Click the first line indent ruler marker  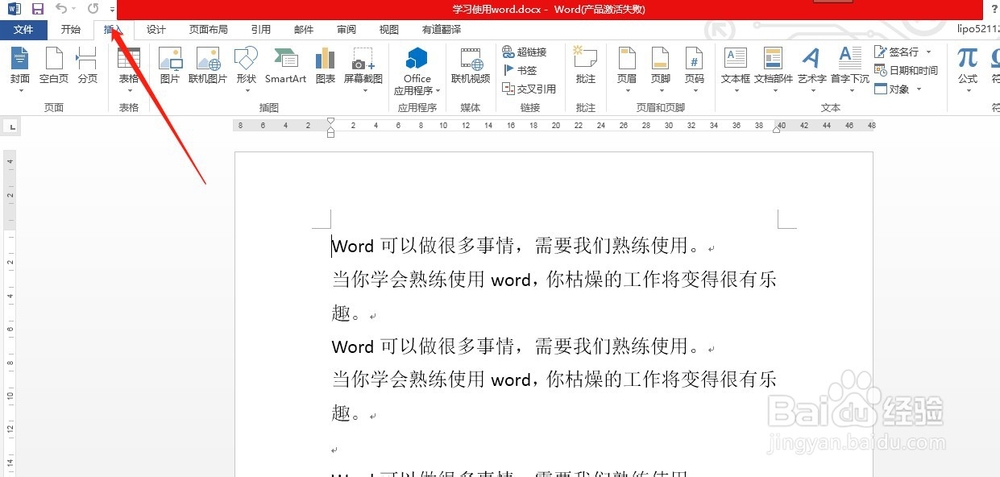pos(330,121)
